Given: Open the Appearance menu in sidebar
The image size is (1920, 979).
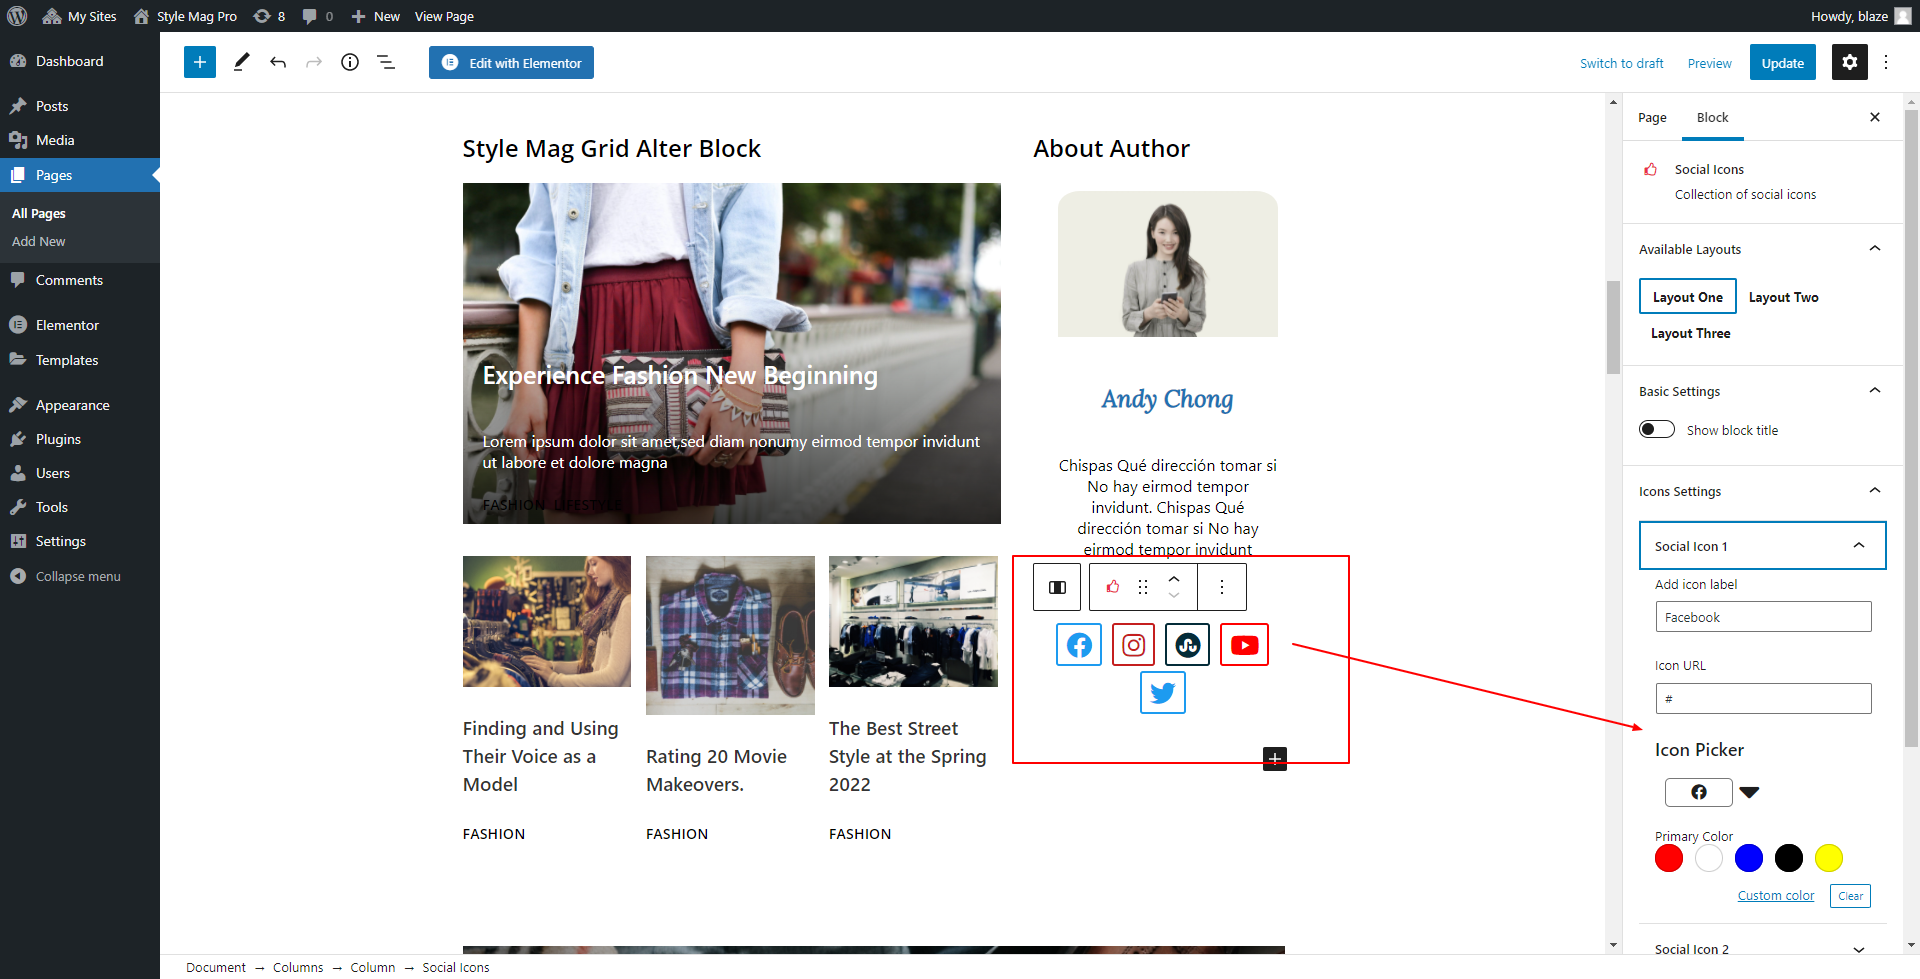Looking at the screenshot, I should tap(72, 405).
